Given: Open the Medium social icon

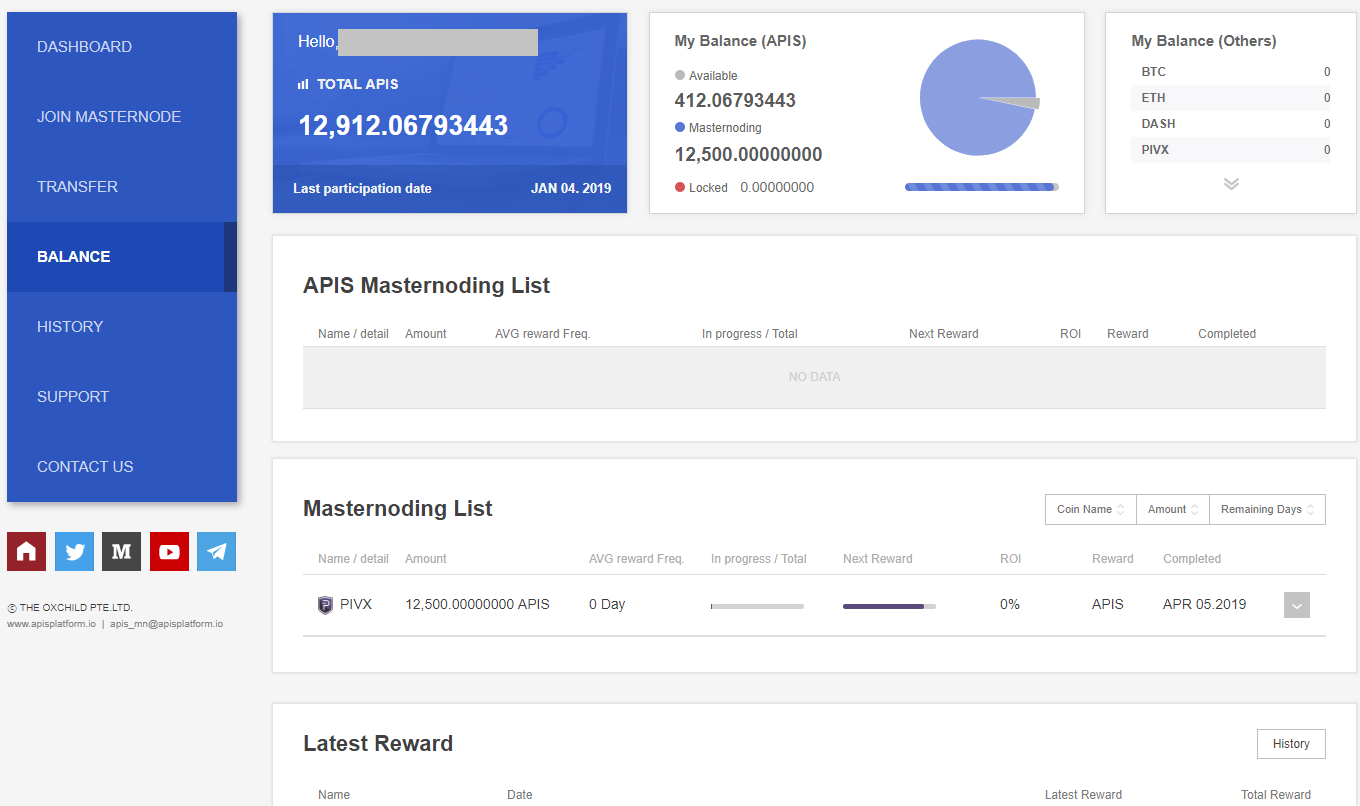Looking at the screenshot, I should pos(121,551).
